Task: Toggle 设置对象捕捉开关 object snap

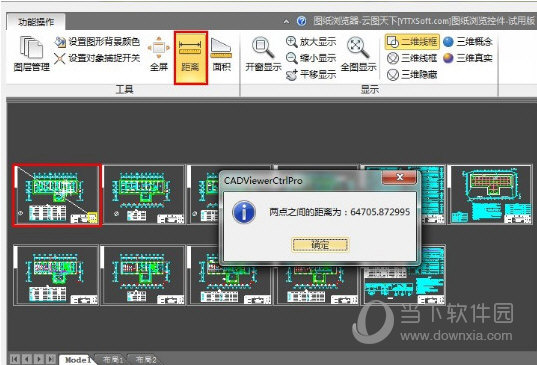Action: tap(97, 58)
